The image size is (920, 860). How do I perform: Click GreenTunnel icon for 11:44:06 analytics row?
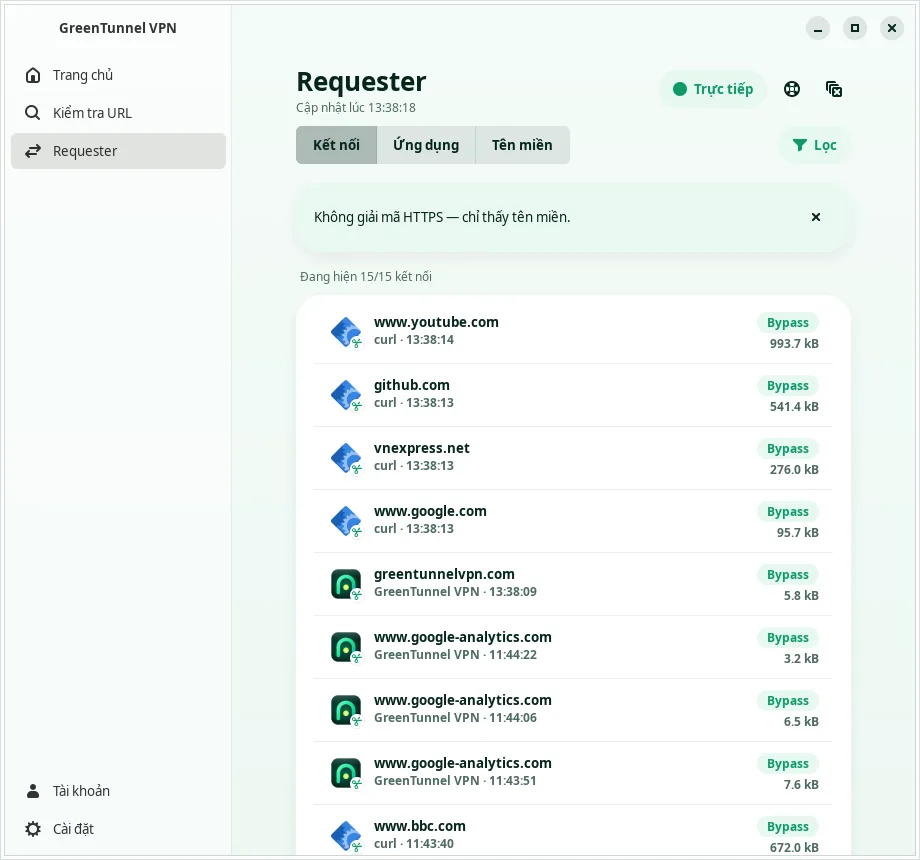pyautogui.click(x=346, y=710)
